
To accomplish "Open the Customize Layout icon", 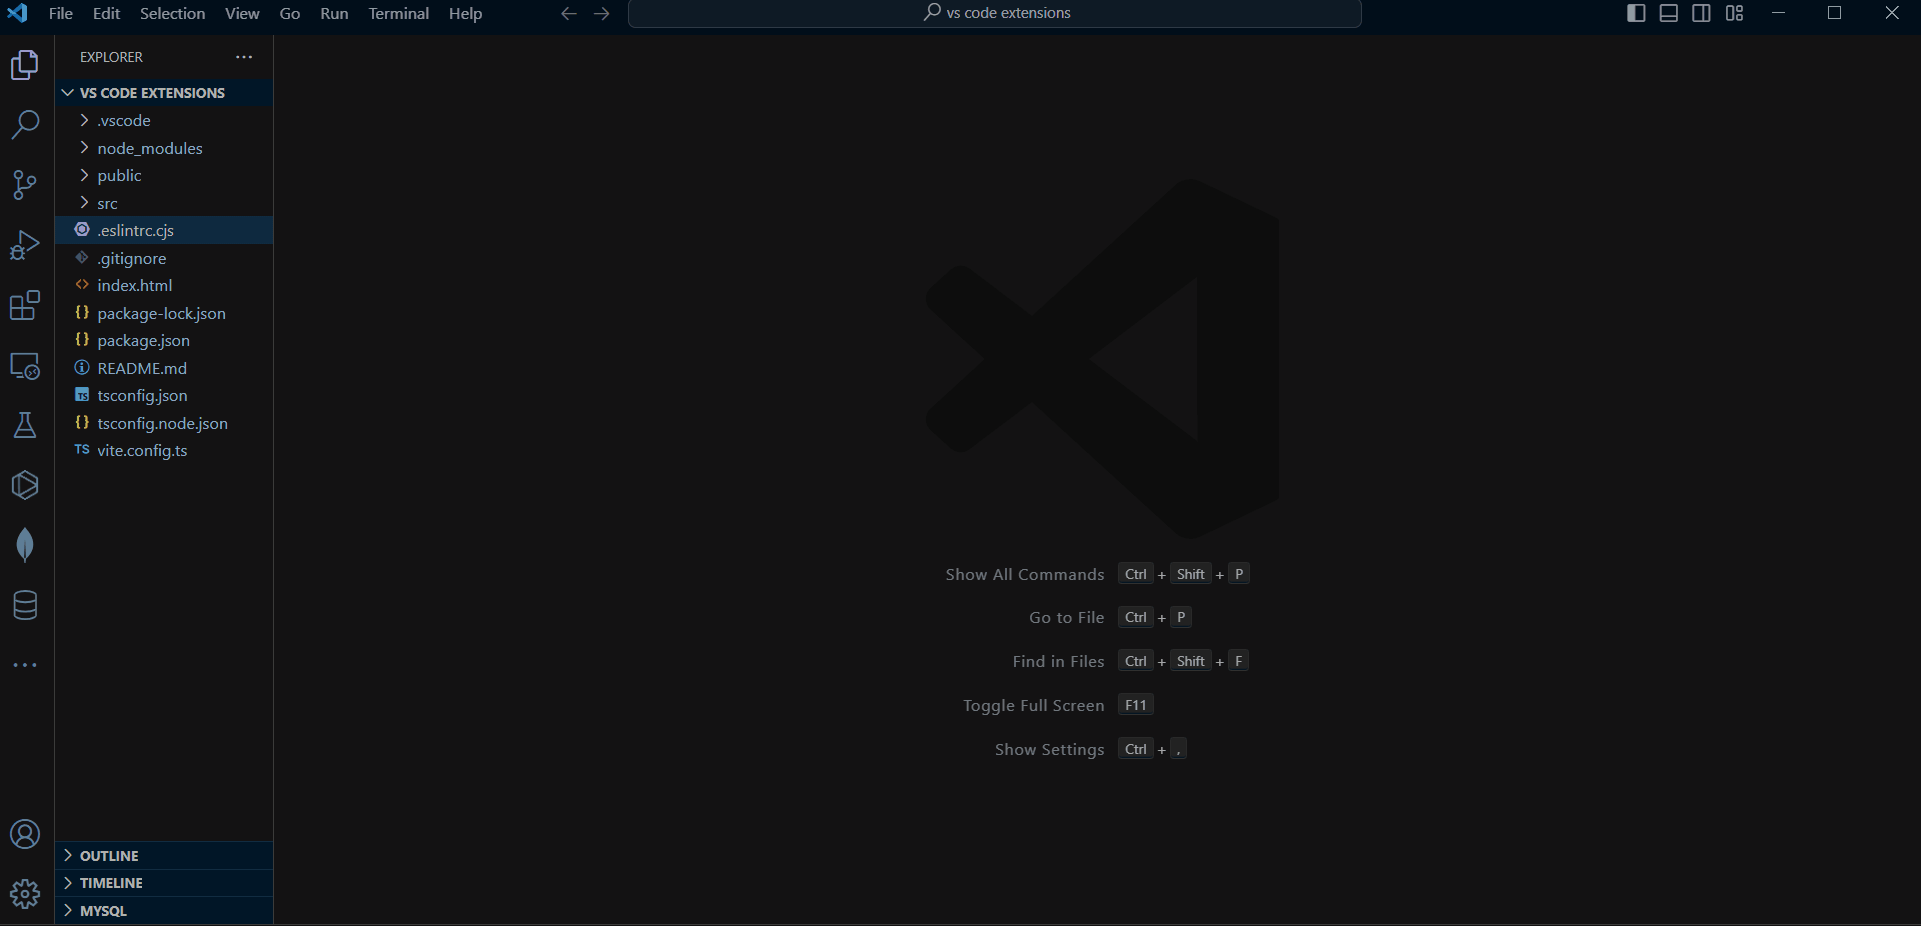I will click(1735, 13).
